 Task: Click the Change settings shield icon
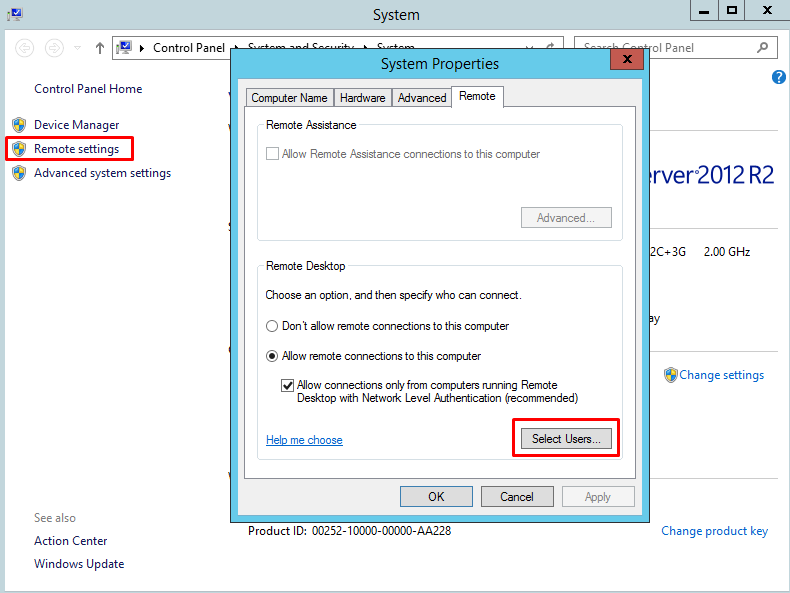point(671,375)
